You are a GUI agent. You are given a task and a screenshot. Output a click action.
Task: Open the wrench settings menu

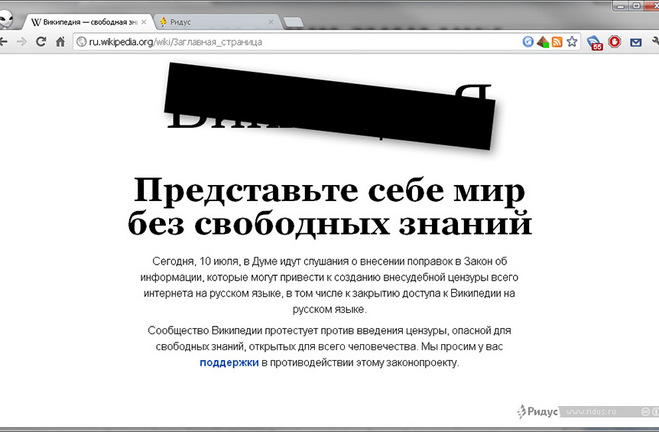(655, 42)
